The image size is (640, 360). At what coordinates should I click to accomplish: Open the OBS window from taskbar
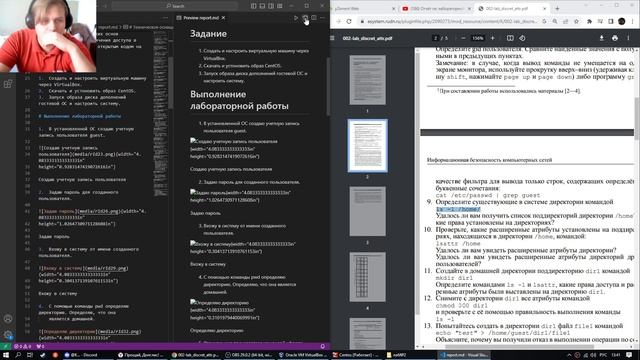[x=250, y=355]
